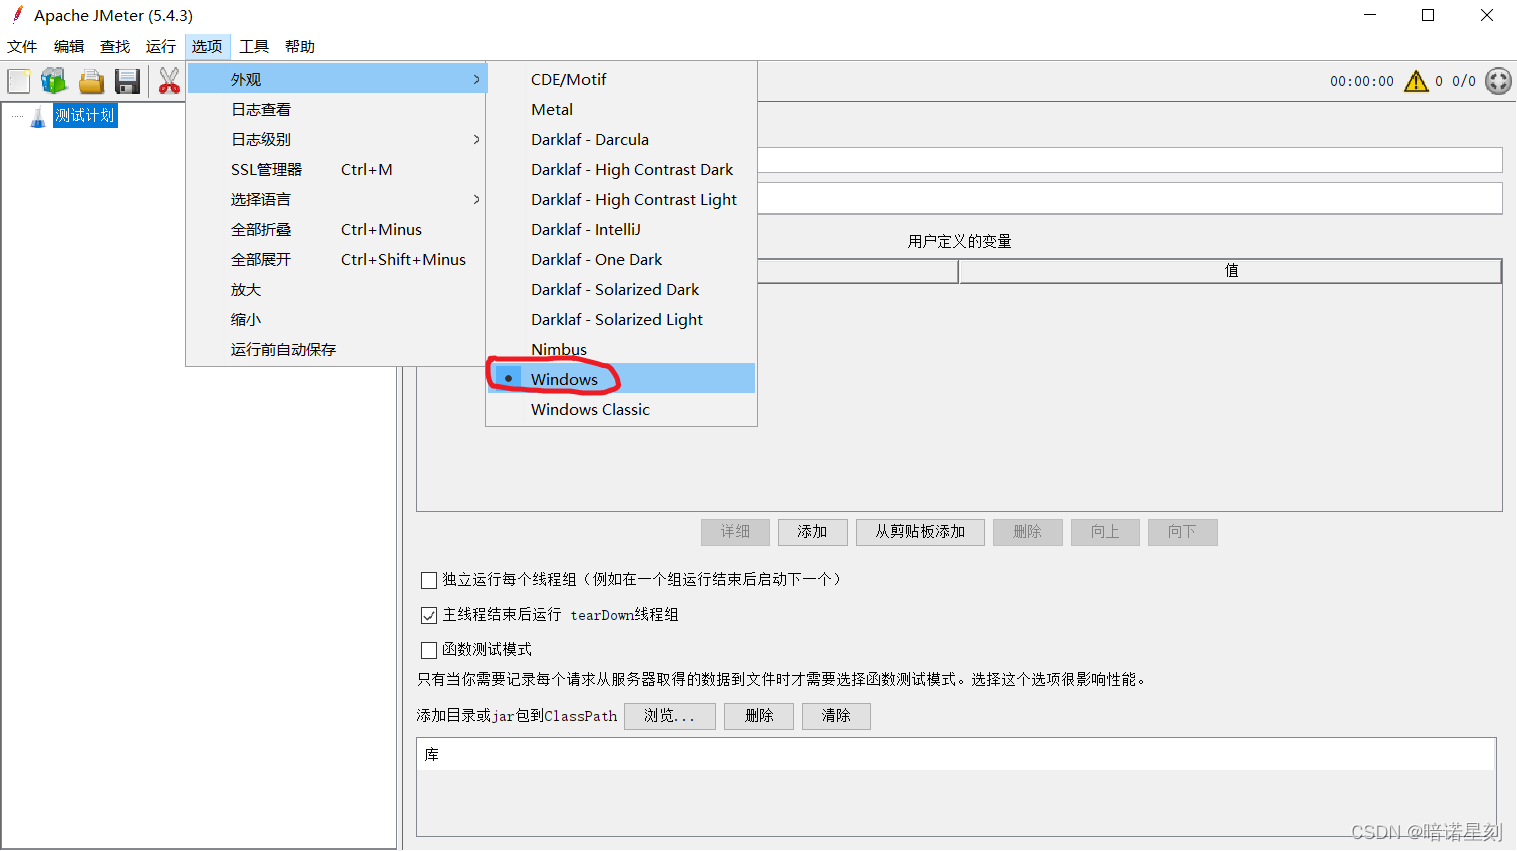Click the 详细 button
The image size is (1517, 851).
click(x=735, y=532)
